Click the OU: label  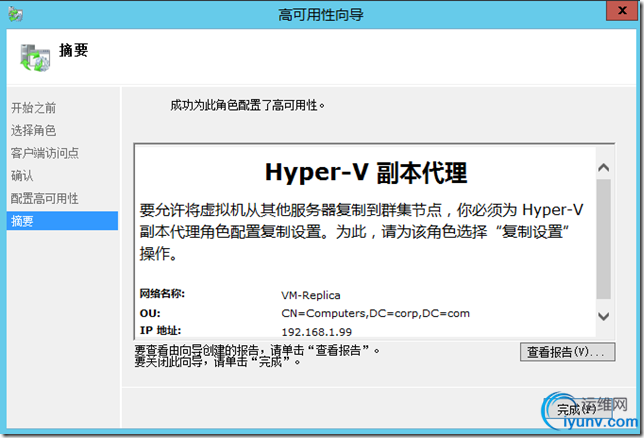pyautogui.click(x=150, y=314)
